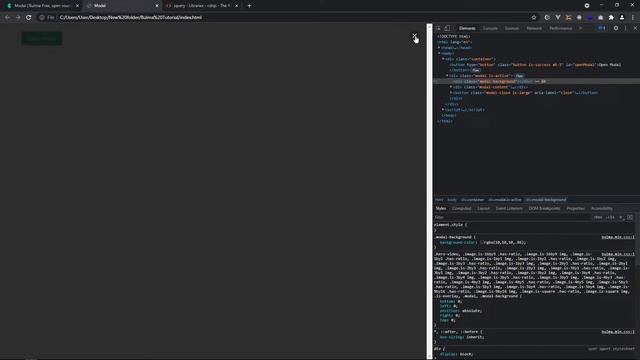Open the bulma.min.css link for .modal-background rule
Screen dimensions: 640x360
pos(618,237)
